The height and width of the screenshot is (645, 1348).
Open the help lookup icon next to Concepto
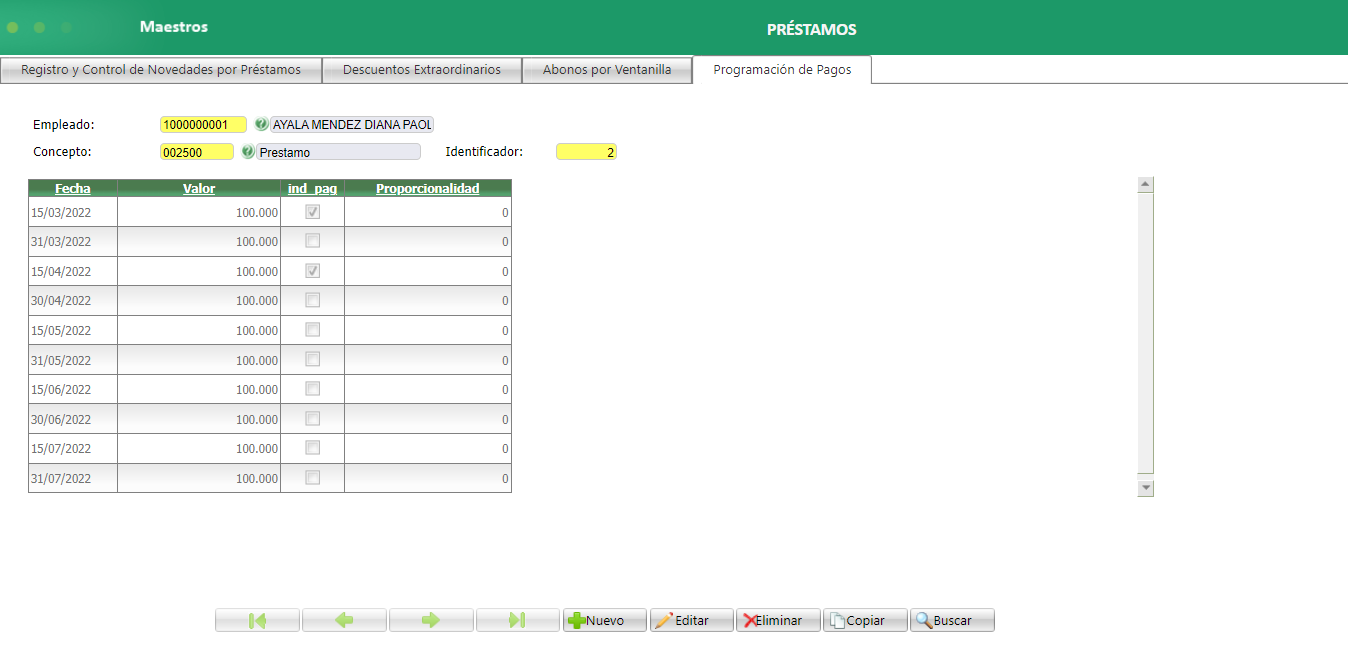tap(248, 152)
